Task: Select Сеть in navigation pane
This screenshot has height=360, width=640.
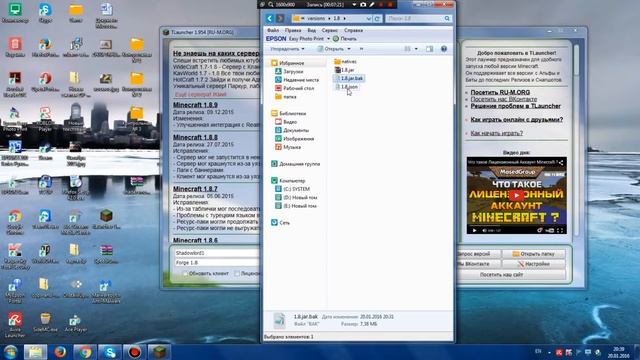Action: tap(280, 223)
